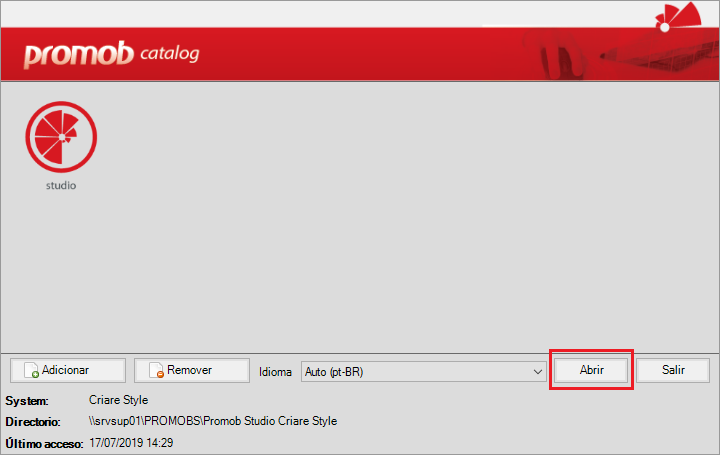This screenshot has width=724, height=462.
Task: Click the Promob fan emblem at top right
Action: click(x=679, y=16)
